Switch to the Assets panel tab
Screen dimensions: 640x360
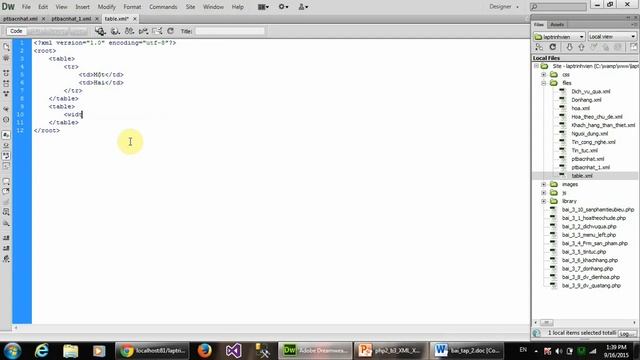[557, 25]
